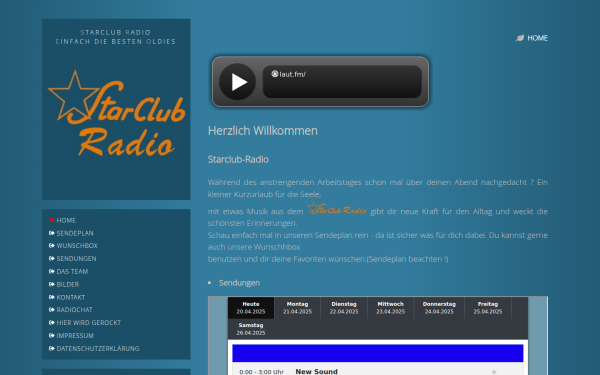Click the laut.fm logo in player
600x375 pixels.
tap(288, 74)
